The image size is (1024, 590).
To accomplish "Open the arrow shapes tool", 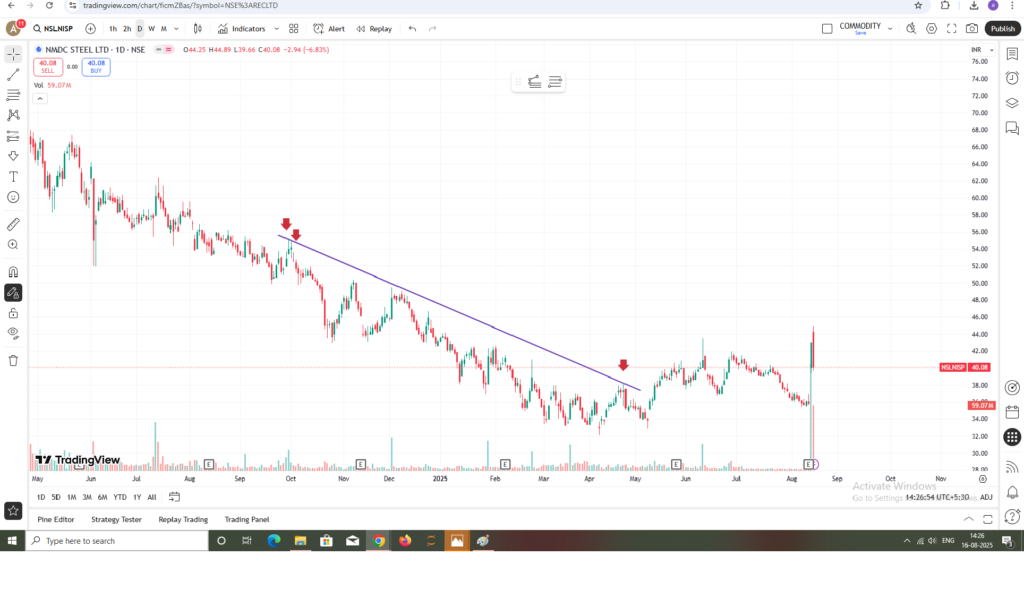I will (13, 156).
